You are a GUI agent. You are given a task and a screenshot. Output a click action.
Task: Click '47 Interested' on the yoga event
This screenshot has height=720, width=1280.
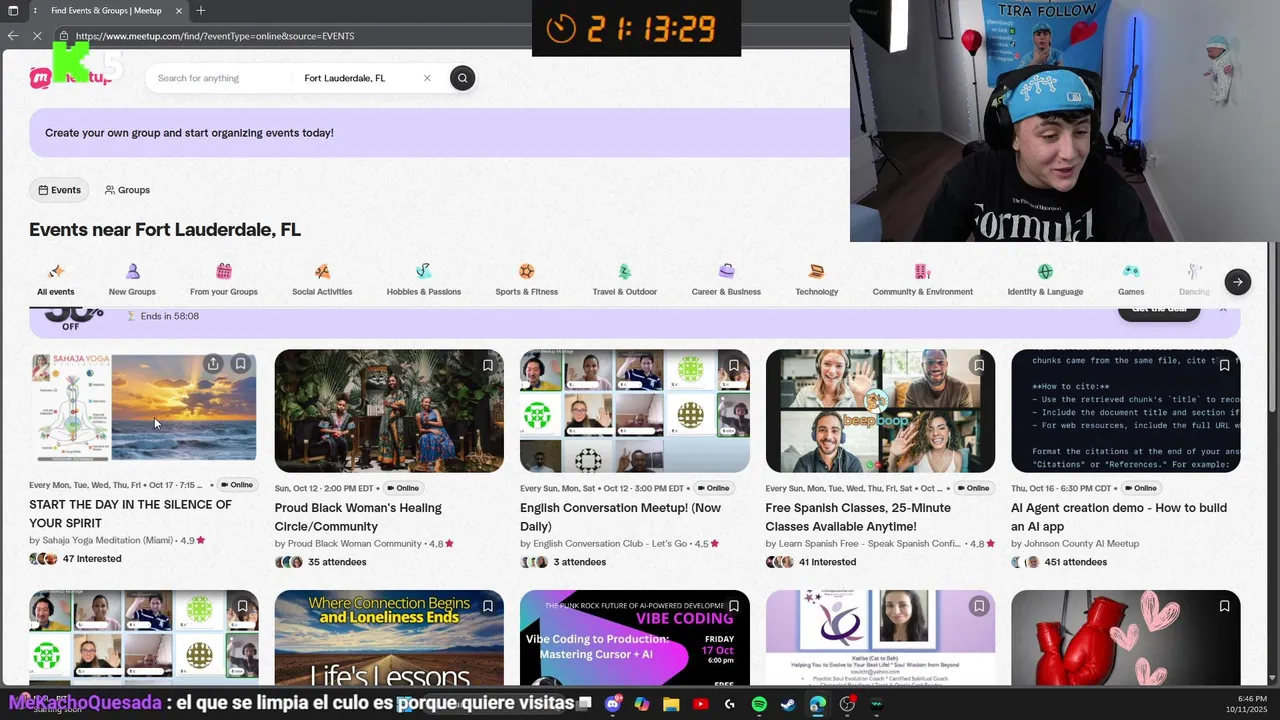tap(92, 559)
